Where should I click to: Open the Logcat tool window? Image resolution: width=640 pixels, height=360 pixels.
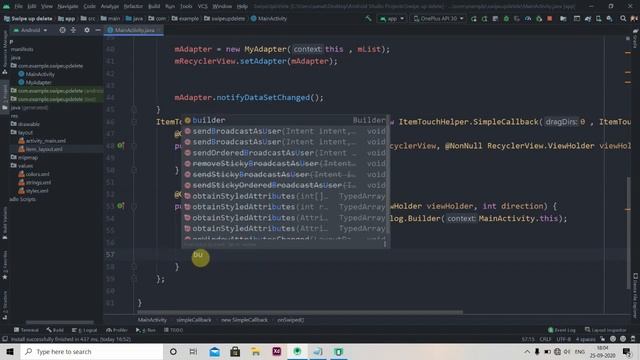pos(85,330)
